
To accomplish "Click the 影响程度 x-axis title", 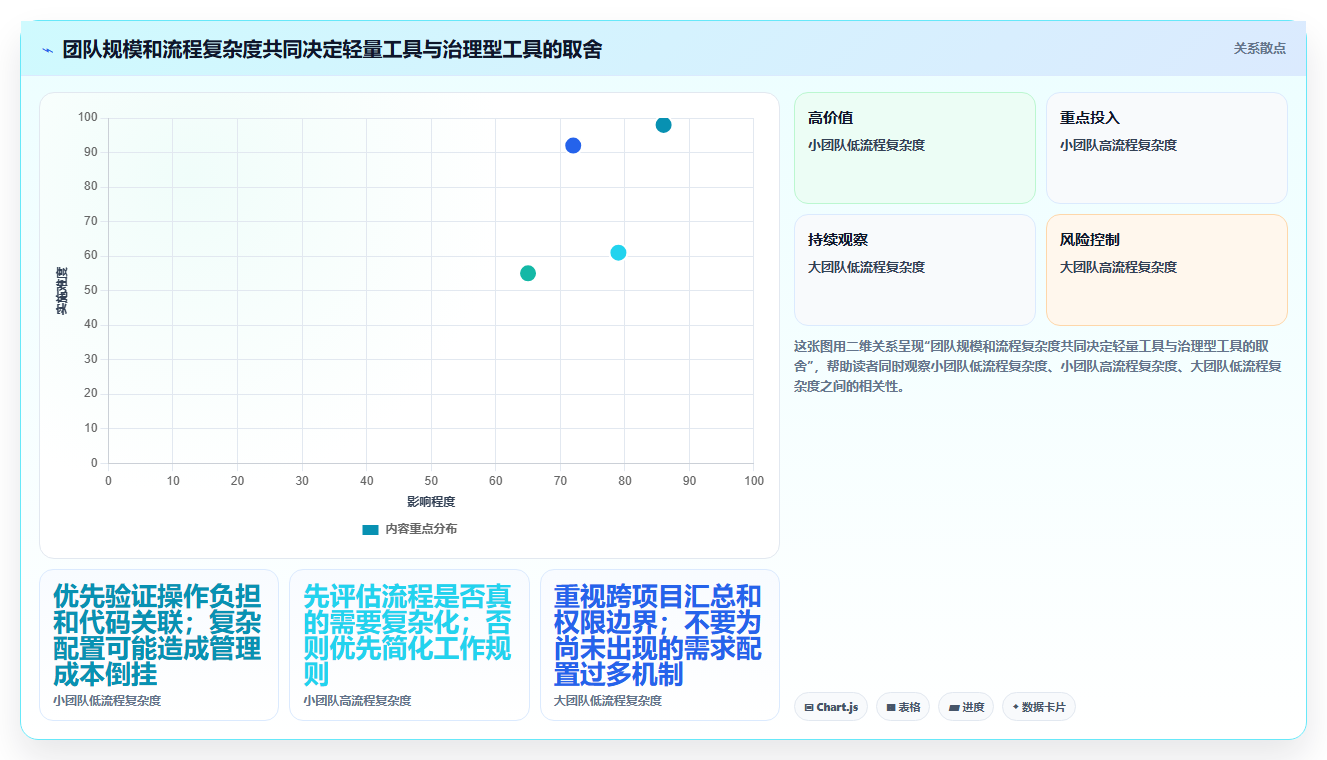I will pos(431,502).
